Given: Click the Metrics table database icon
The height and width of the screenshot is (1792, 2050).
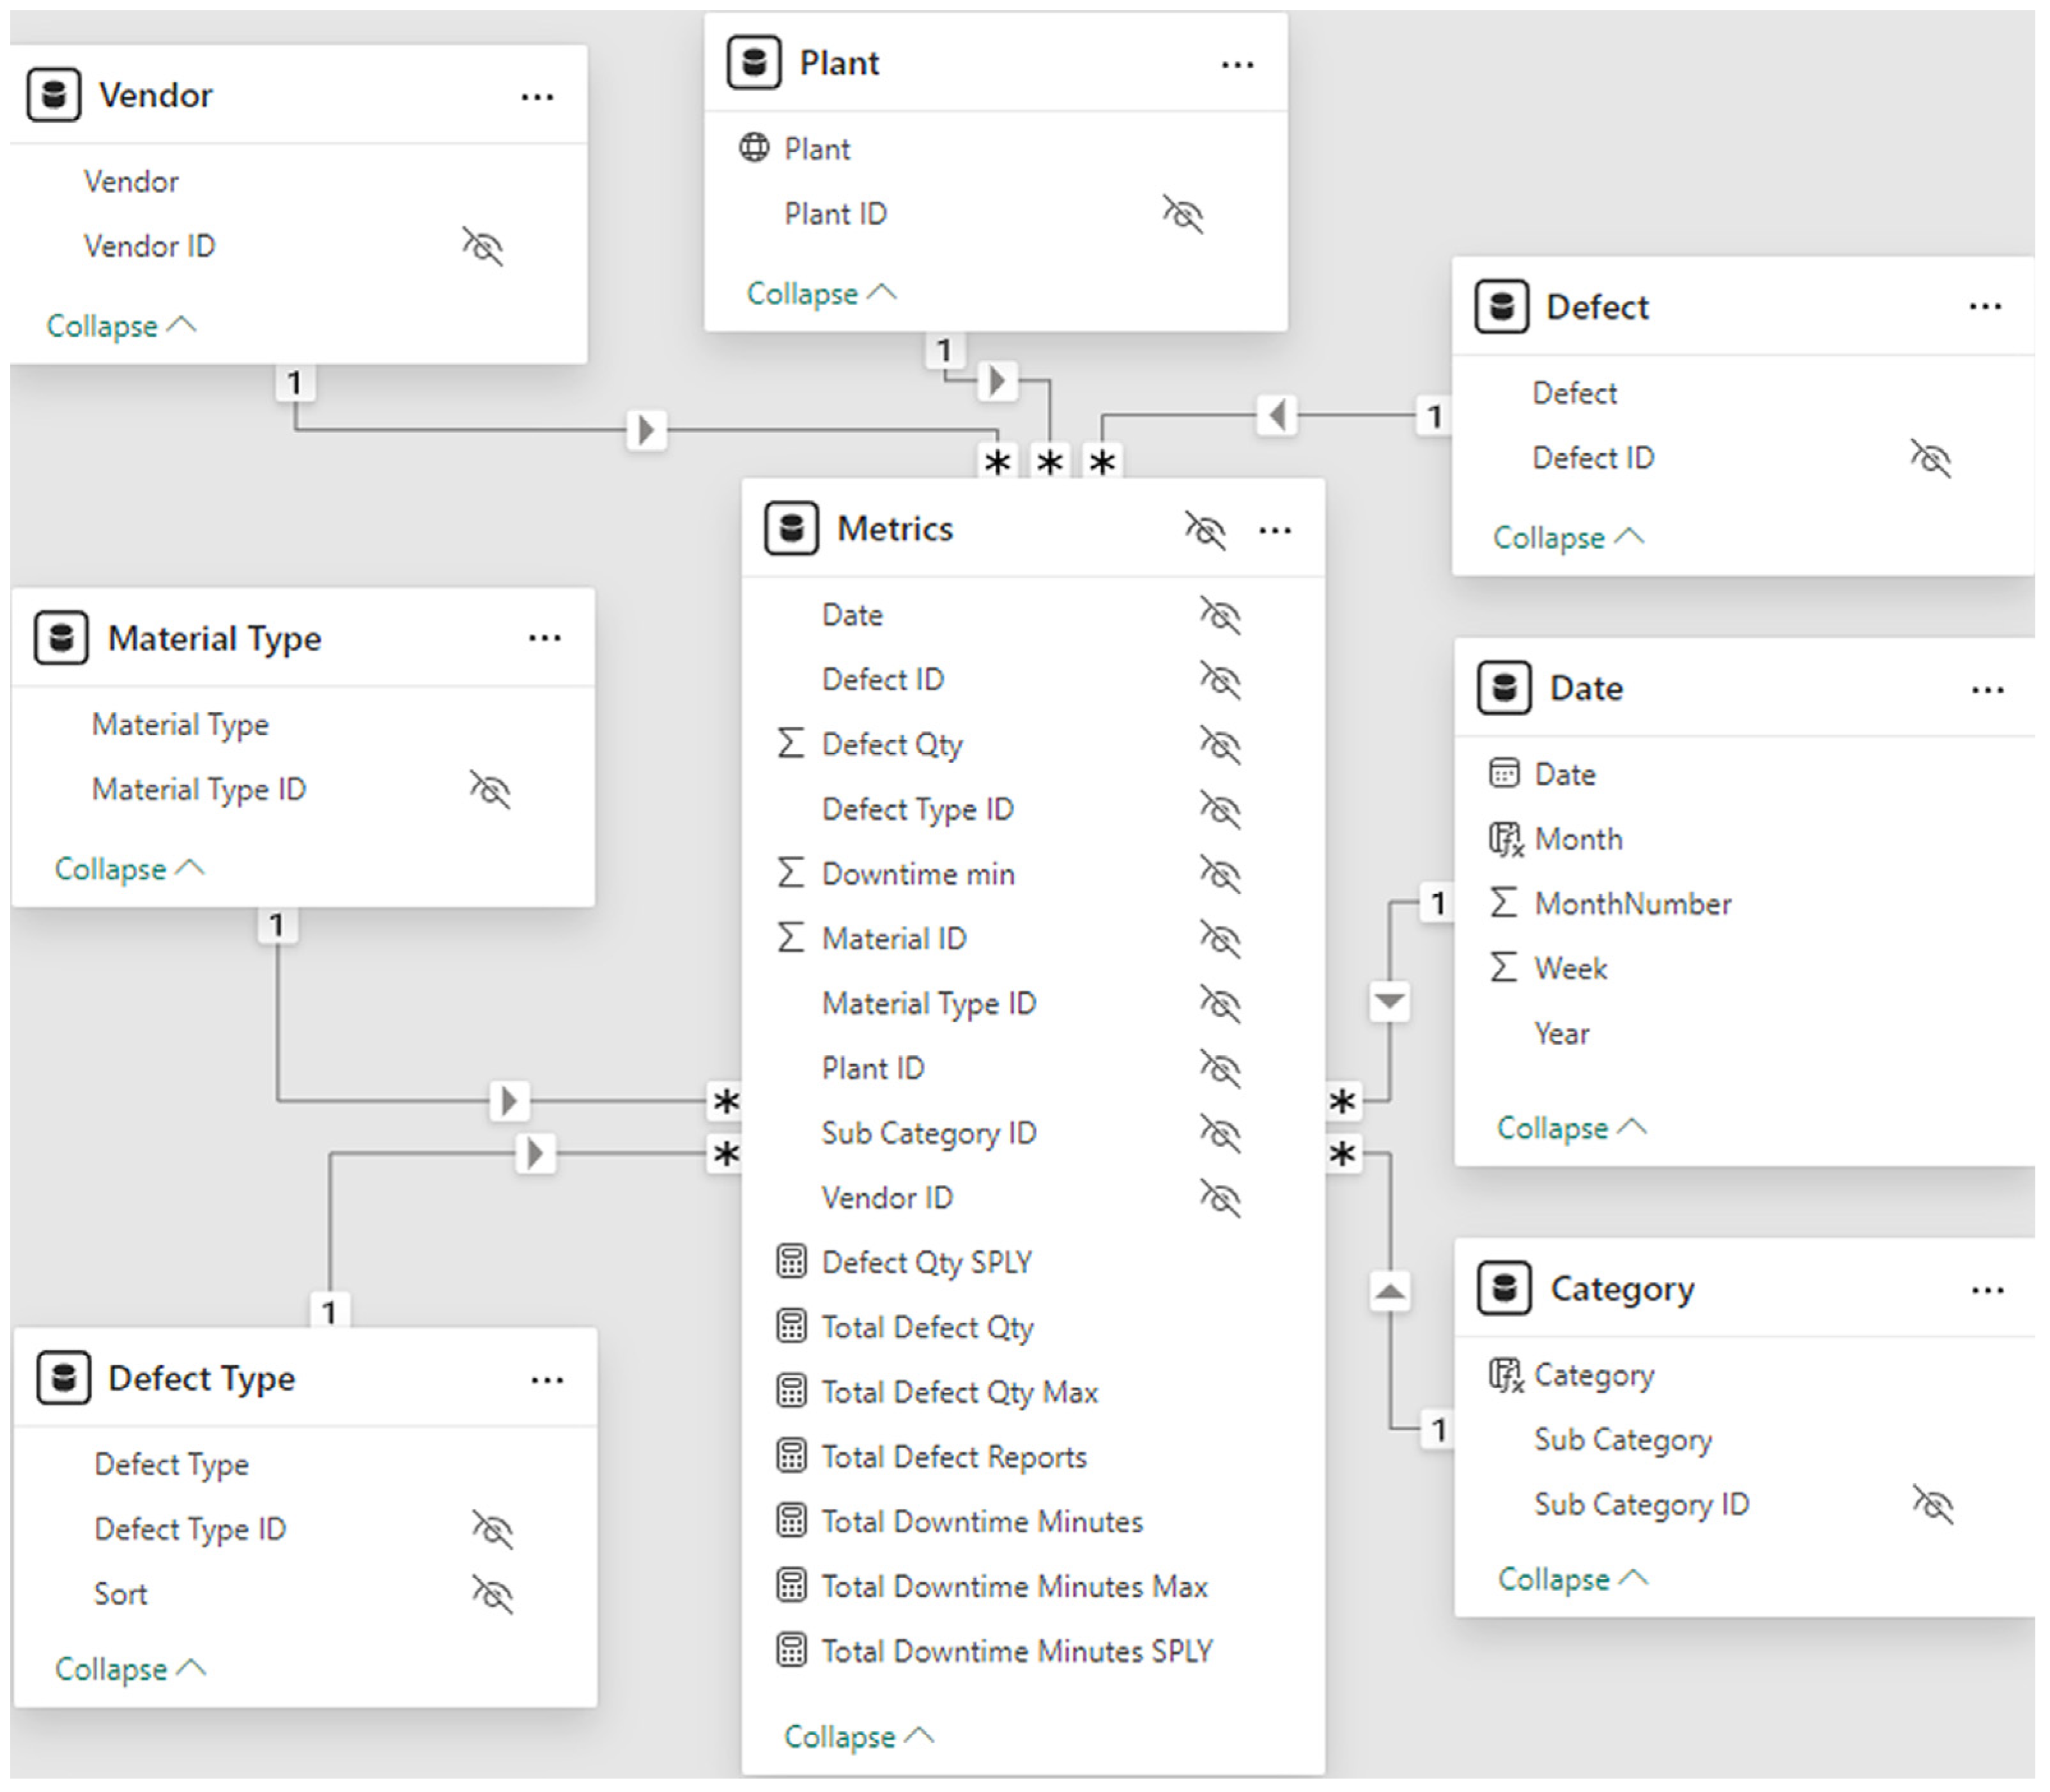Looking at the screenshot, I should [791, 528].
